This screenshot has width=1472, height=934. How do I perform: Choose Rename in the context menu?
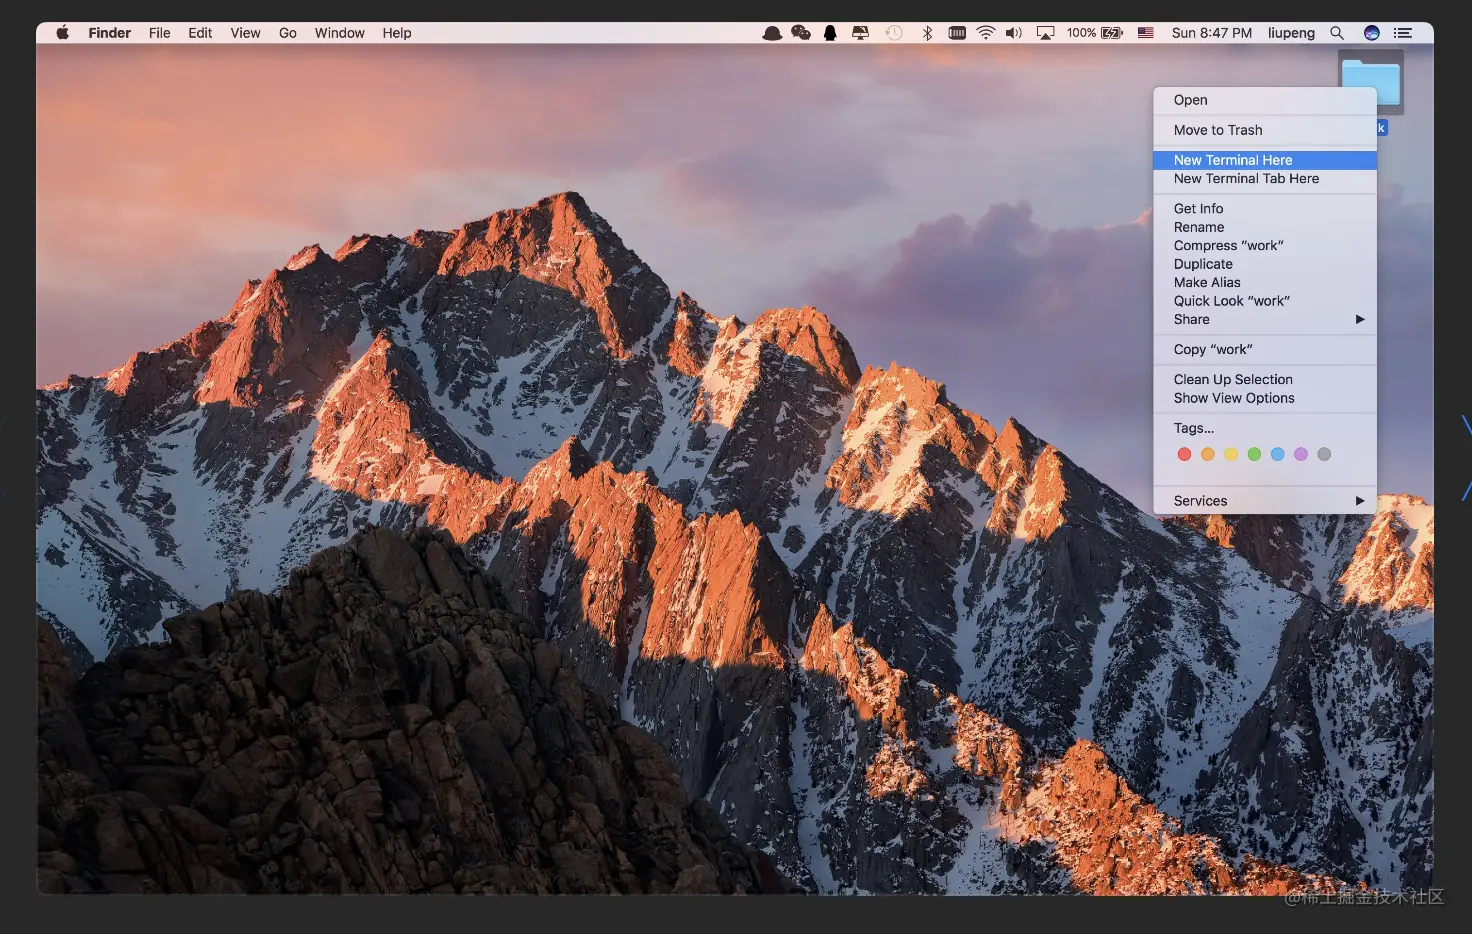click(1265, 227)
